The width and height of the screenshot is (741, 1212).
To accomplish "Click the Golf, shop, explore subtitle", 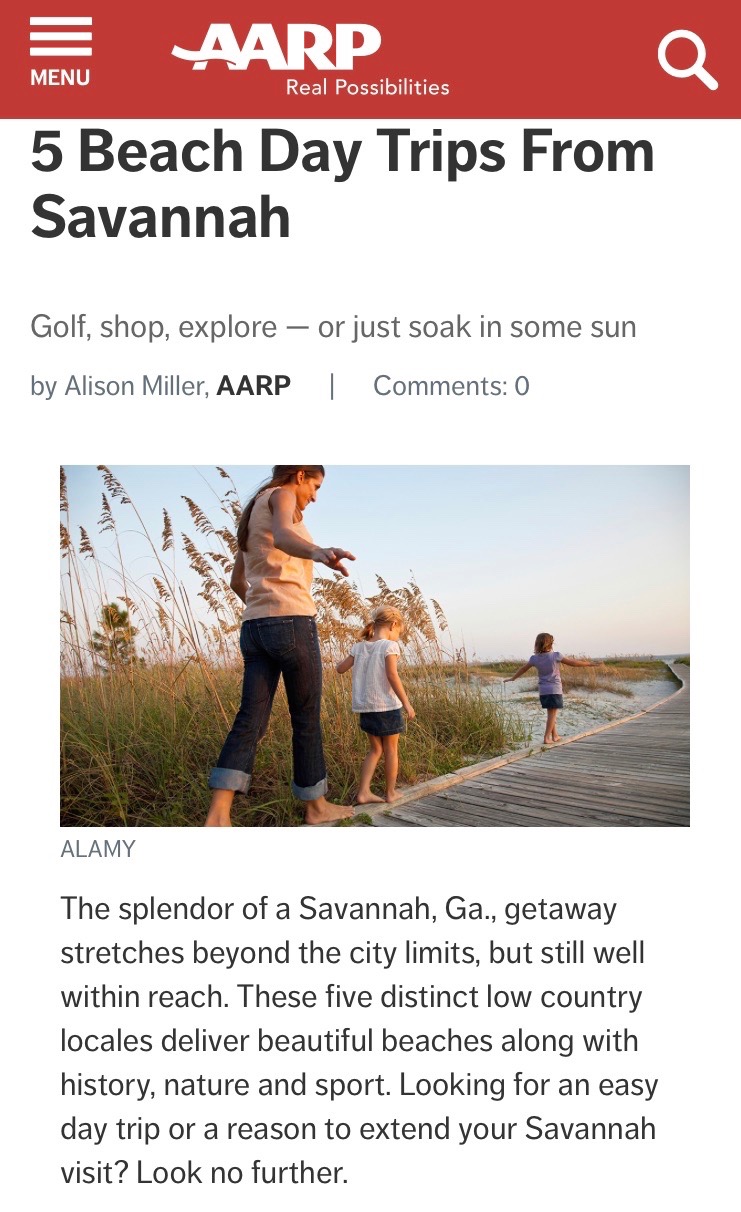I will coord(333,327).
